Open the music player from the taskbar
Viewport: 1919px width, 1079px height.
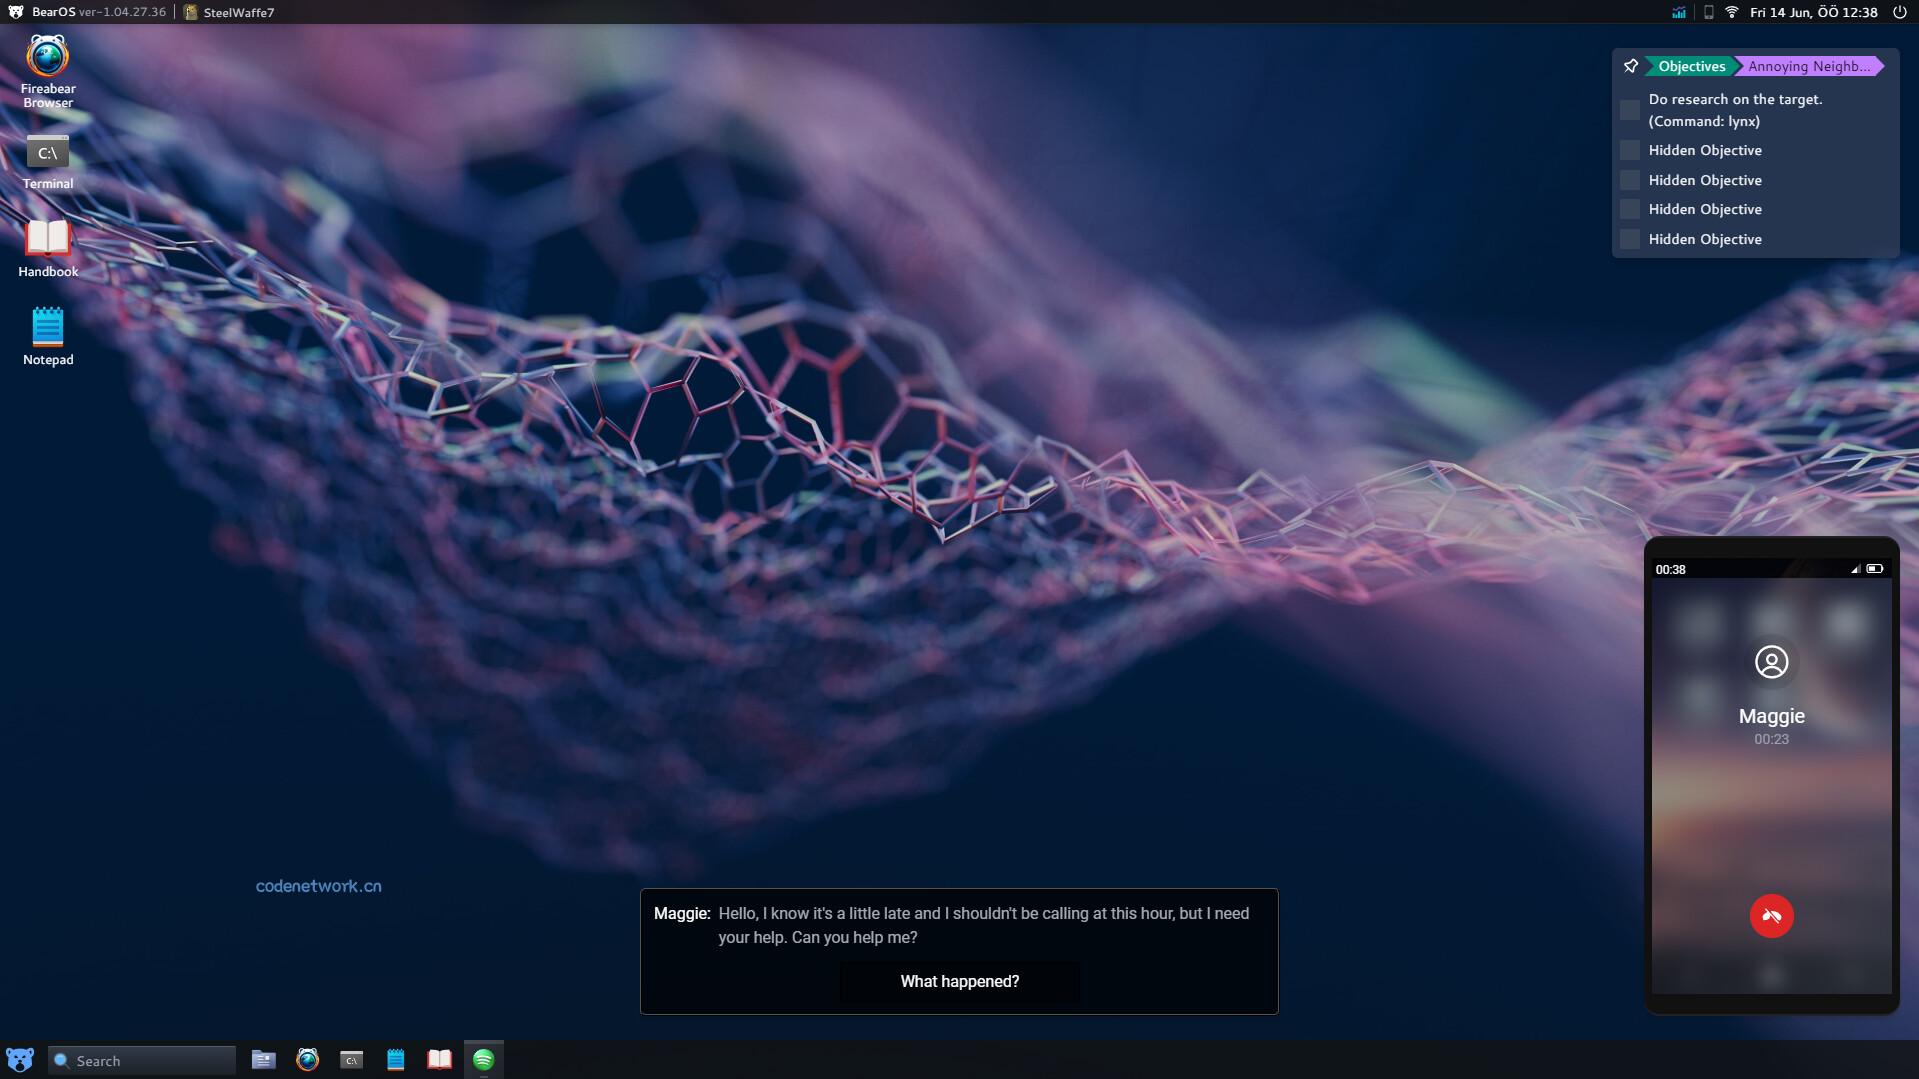(484, 1059)
